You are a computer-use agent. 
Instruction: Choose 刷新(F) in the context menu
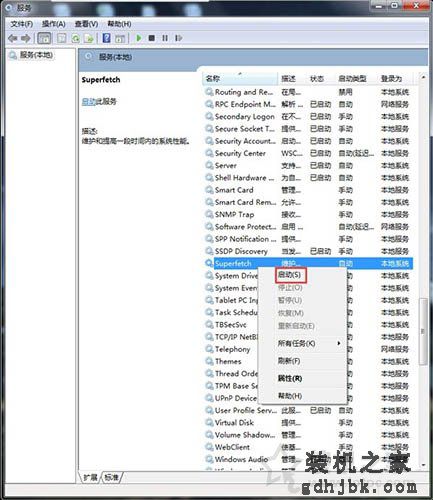click(x=302, y=361)
